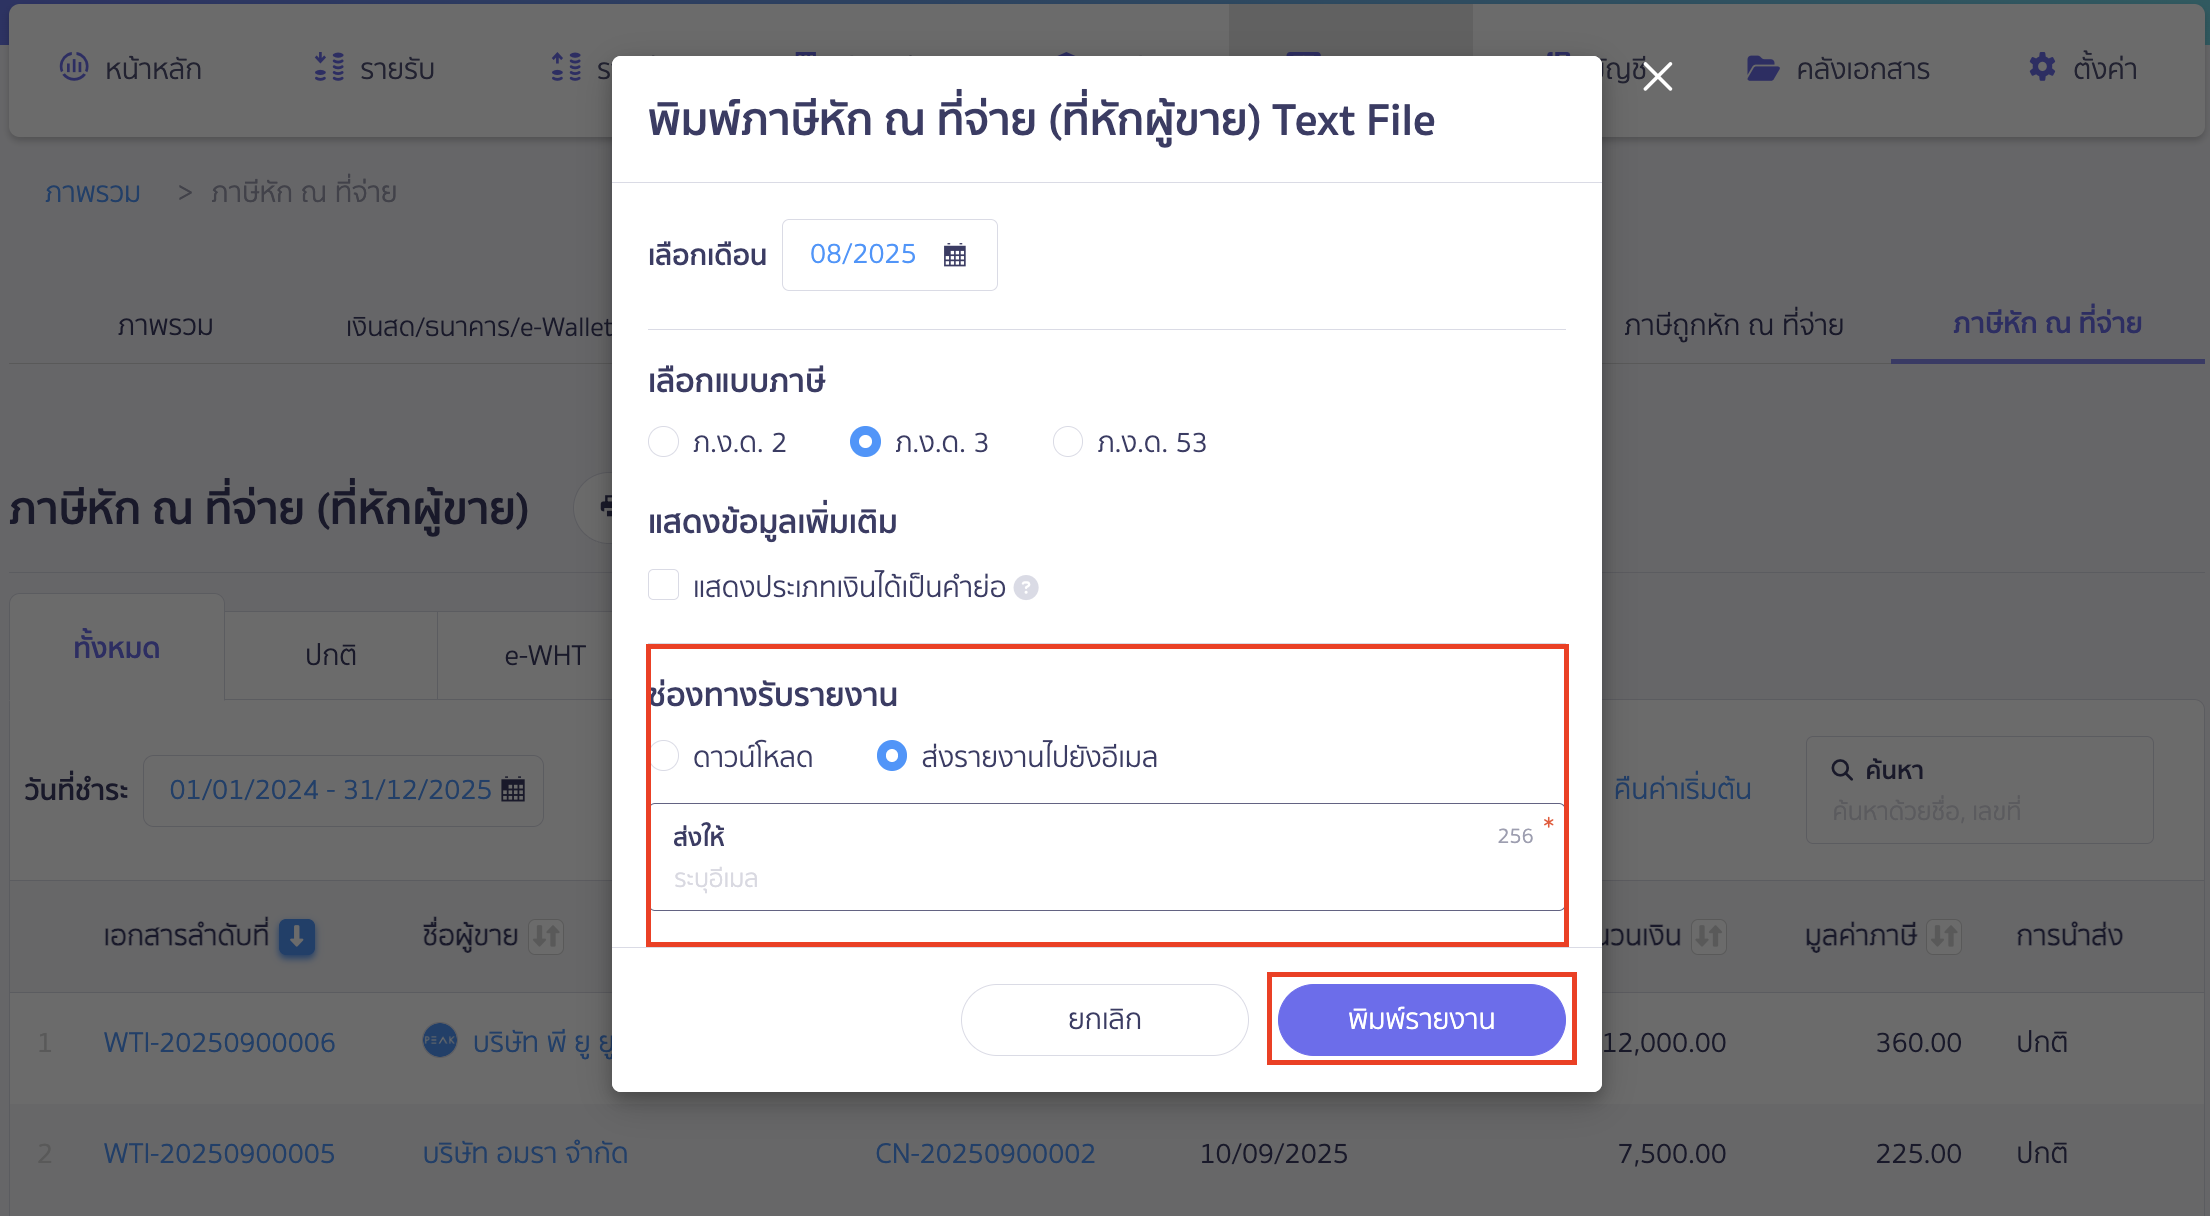Click the help question mark beside abbreviation checkbox
This screenshot has width=2210, height=1216.
pyautogui.click(x=1026, y=588)
